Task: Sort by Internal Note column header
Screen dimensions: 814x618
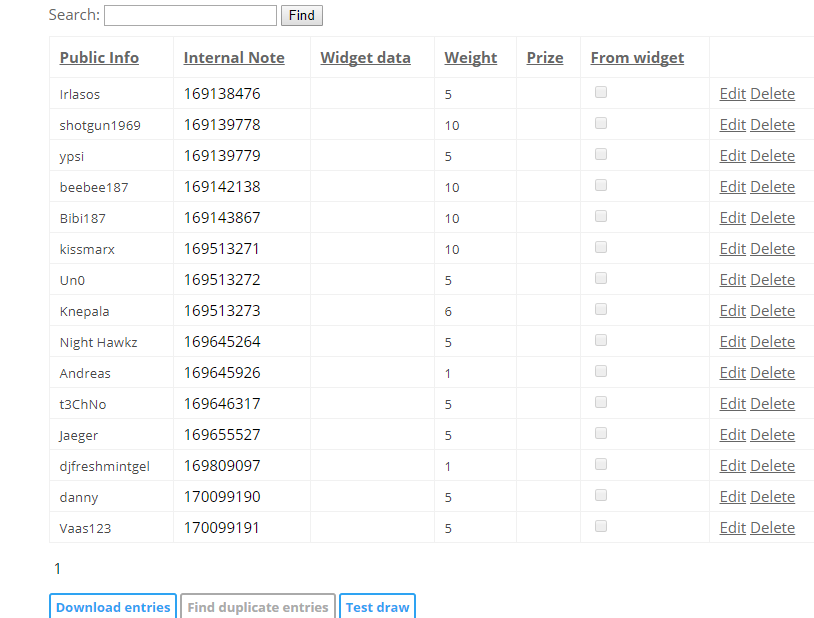Action: [x=234, y=58]
